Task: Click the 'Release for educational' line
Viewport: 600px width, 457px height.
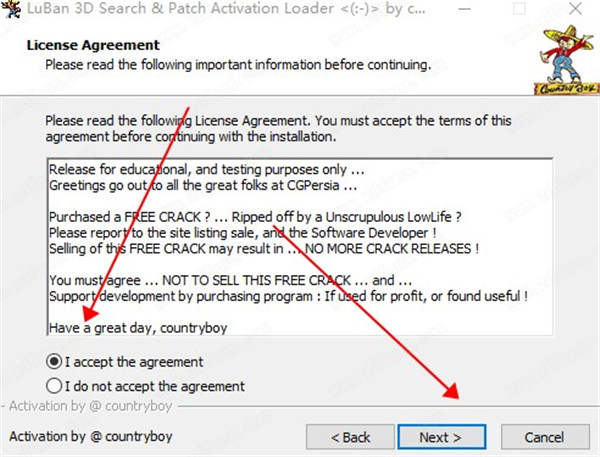Action: pyautogui.click(x=207, y=170)
